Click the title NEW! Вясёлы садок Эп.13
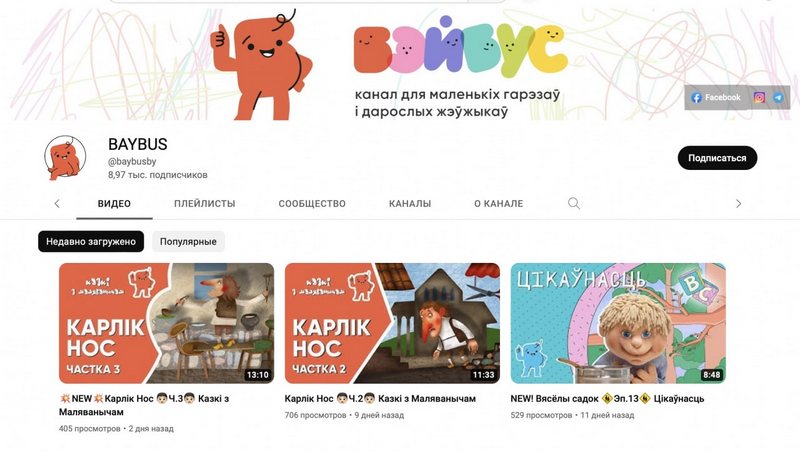This screenshot has width=800, height=451. 607,398
